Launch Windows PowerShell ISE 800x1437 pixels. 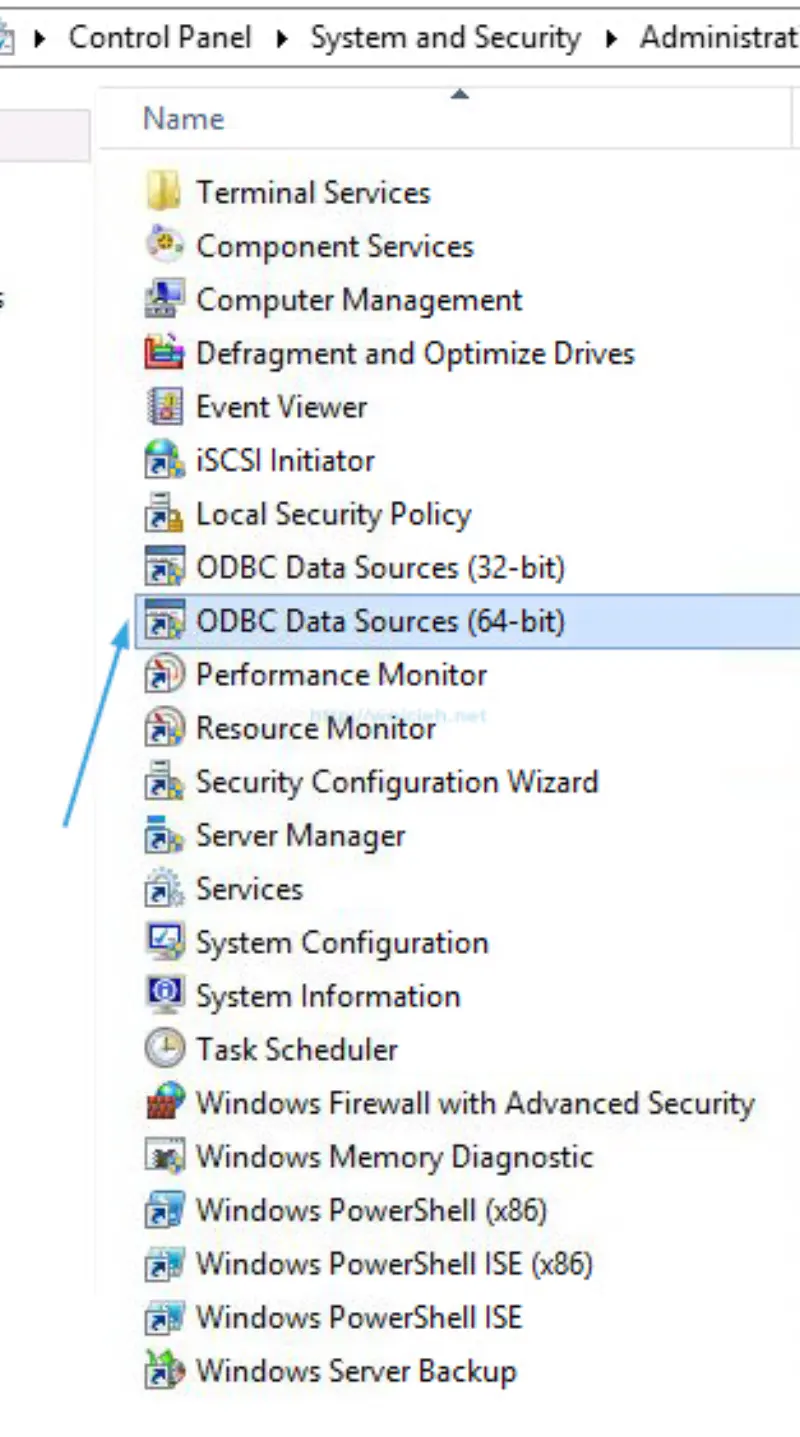358,1317
